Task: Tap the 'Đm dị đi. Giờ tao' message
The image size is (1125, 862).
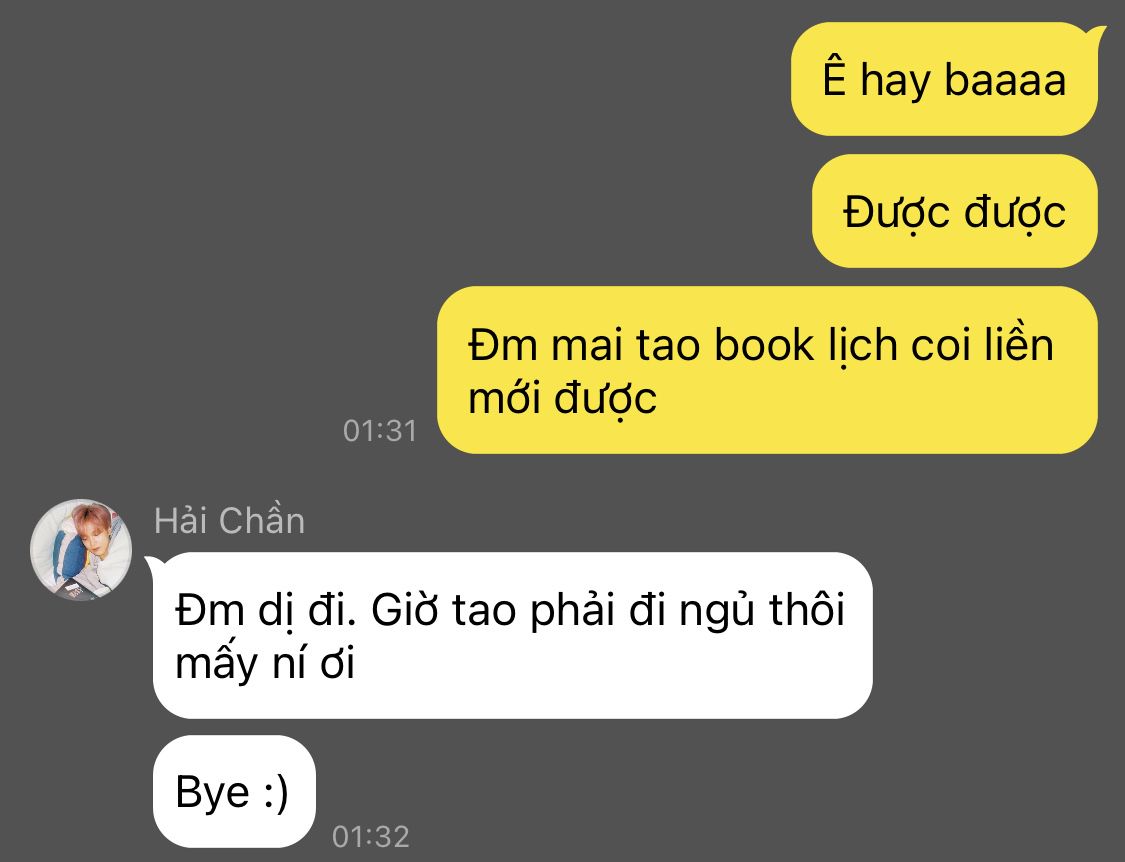Action: tap(512, 635)
